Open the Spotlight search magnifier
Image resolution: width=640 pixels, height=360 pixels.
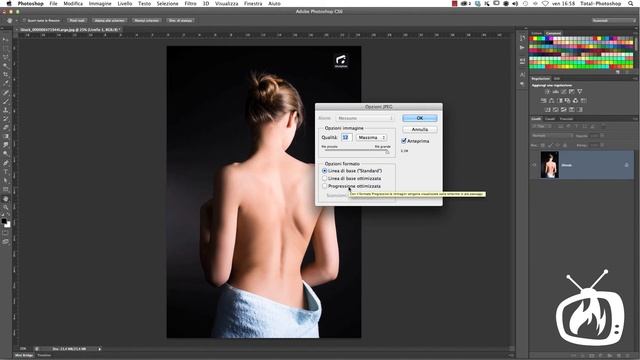[x=631, y=3]
